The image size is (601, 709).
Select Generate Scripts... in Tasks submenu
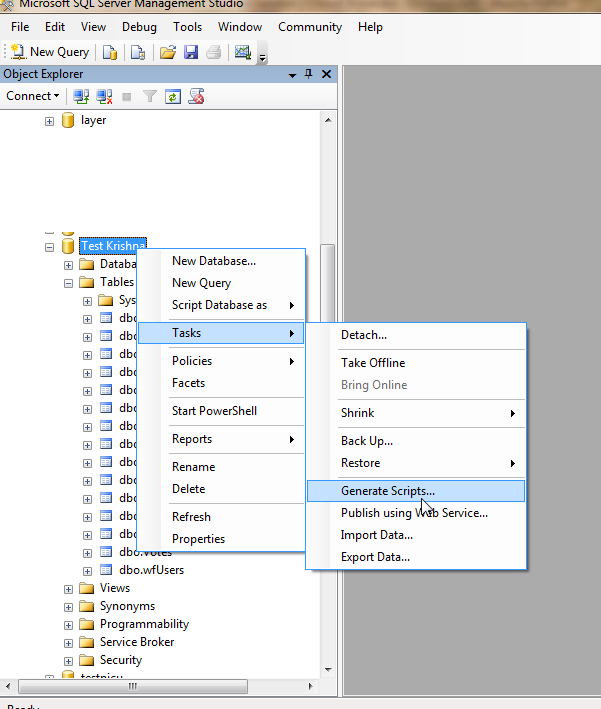[x=416, y=491]
